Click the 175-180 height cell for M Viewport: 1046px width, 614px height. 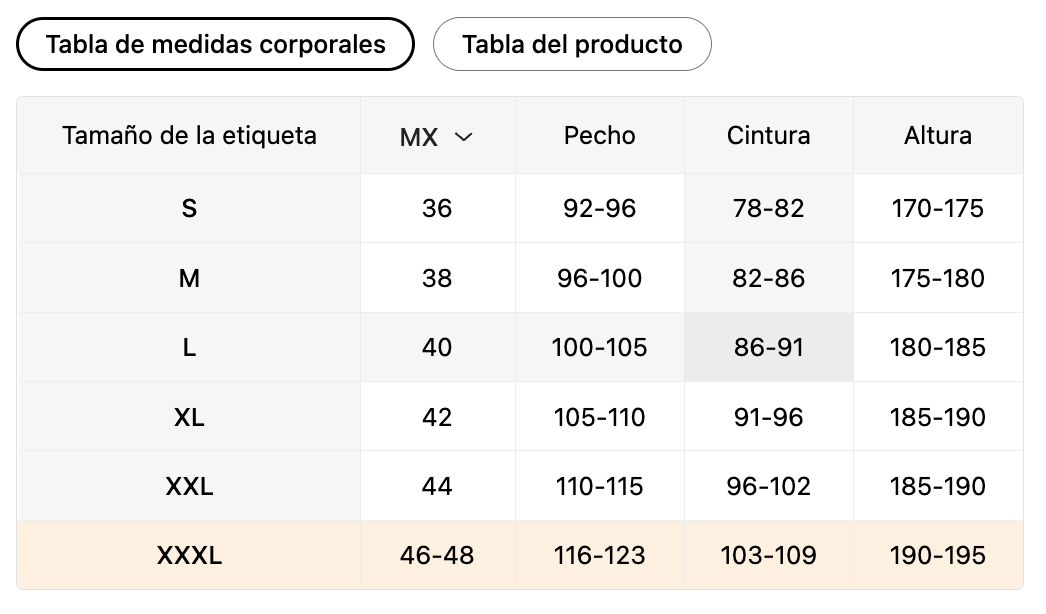(938, 278)
